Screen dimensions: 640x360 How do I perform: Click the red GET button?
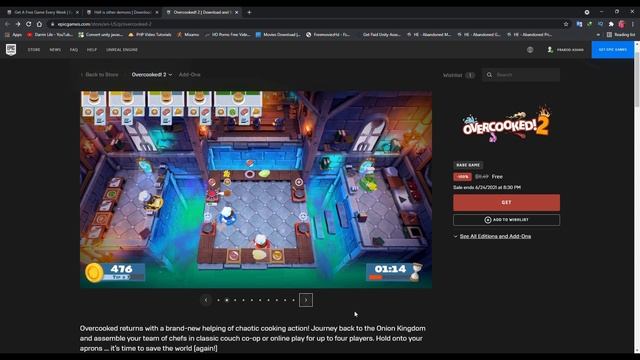click(x=506, y=202)
